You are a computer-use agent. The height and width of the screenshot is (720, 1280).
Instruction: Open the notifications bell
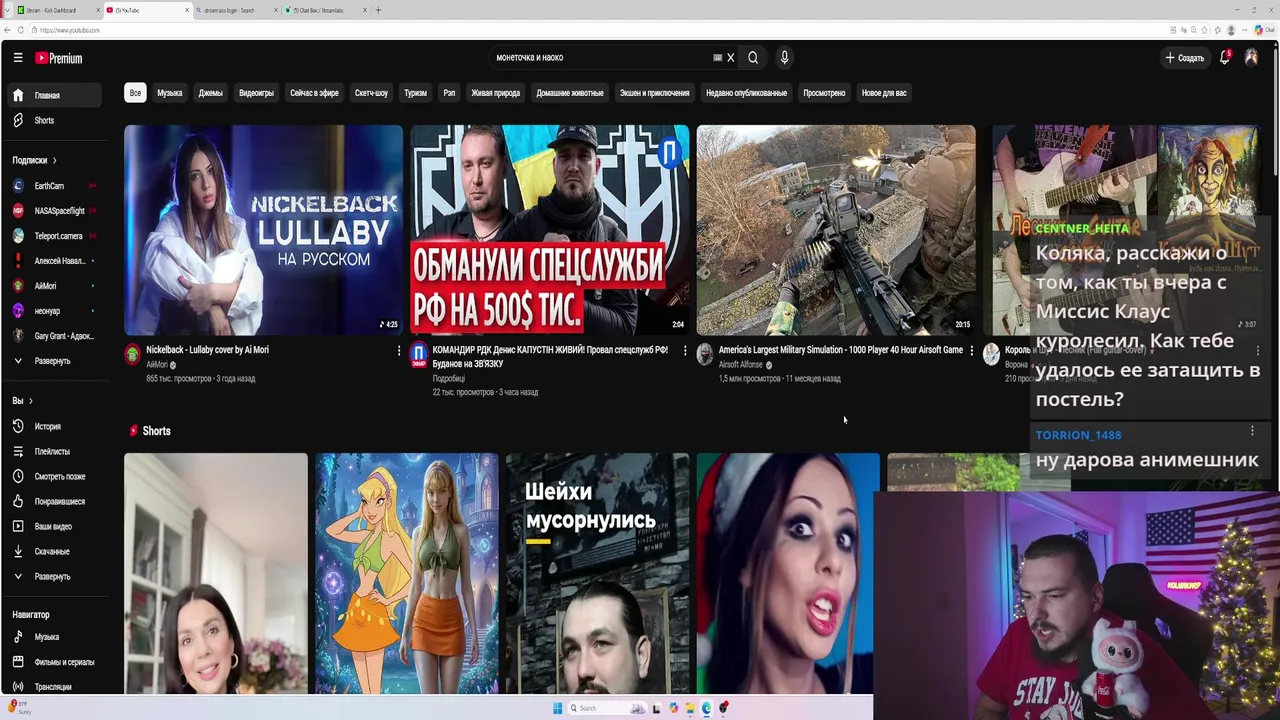click(x=1224, y=58)
